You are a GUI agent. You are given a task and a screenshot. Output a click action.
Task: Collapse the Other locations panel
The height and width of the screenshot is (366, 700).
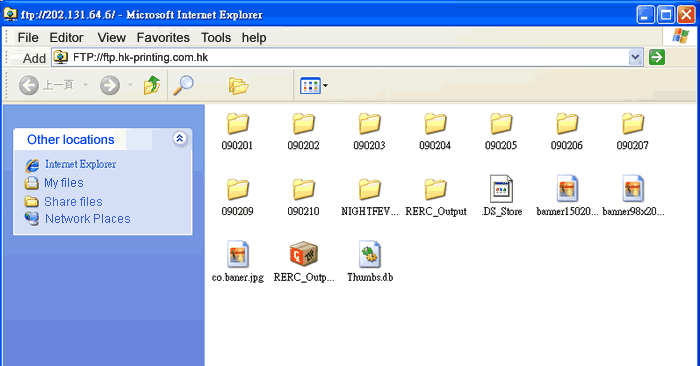pos(179,138)
